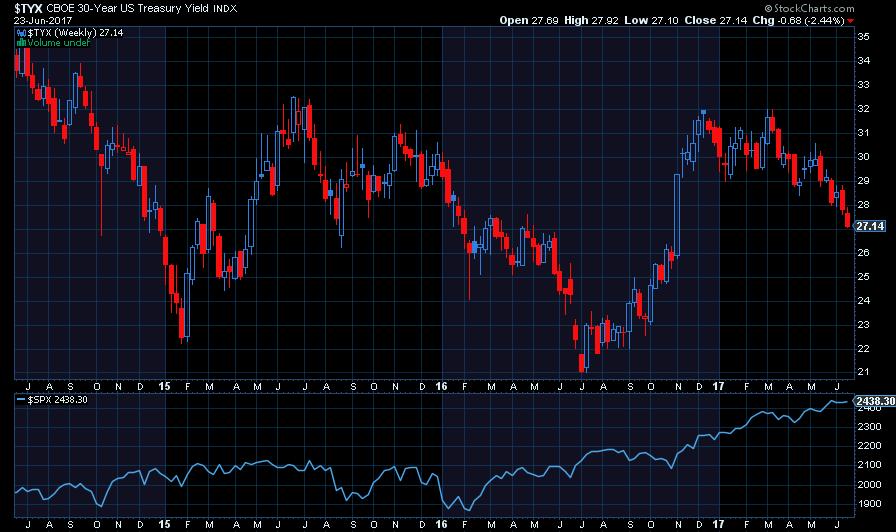Click the candlestick icon beside $TYX (Weekly)
The image size is (896, 532).
click(22, 33)
